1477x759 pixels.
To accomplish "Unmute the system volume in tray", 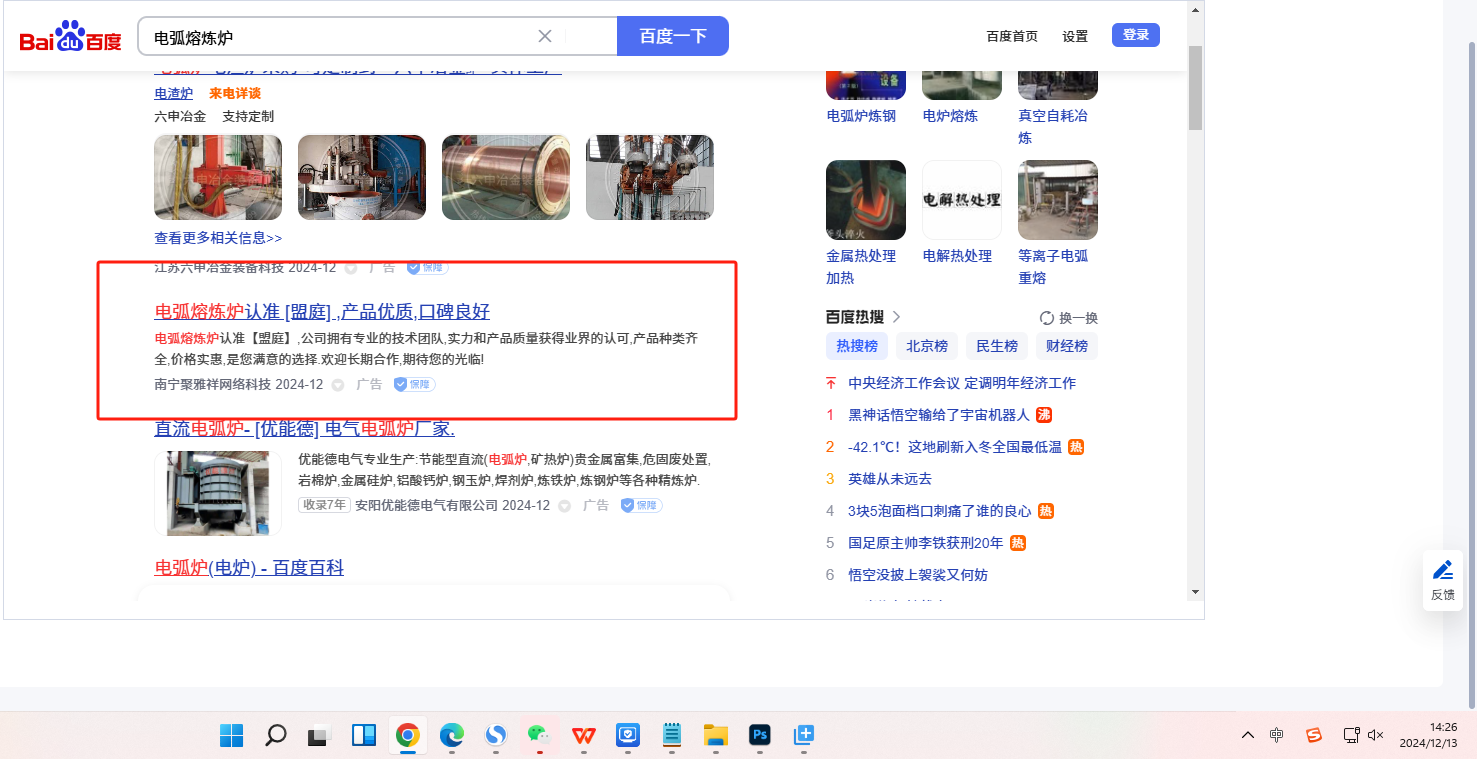I will 1375,735.
